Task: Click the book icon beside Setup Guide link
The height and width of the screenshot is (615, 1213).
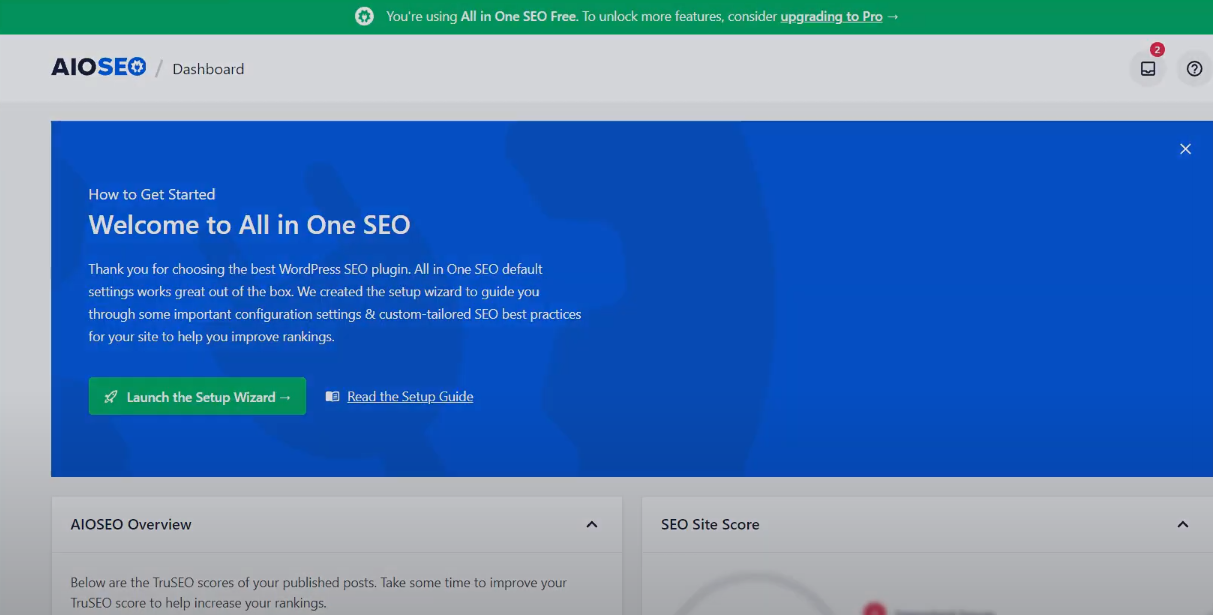Action: coord(332,396)
